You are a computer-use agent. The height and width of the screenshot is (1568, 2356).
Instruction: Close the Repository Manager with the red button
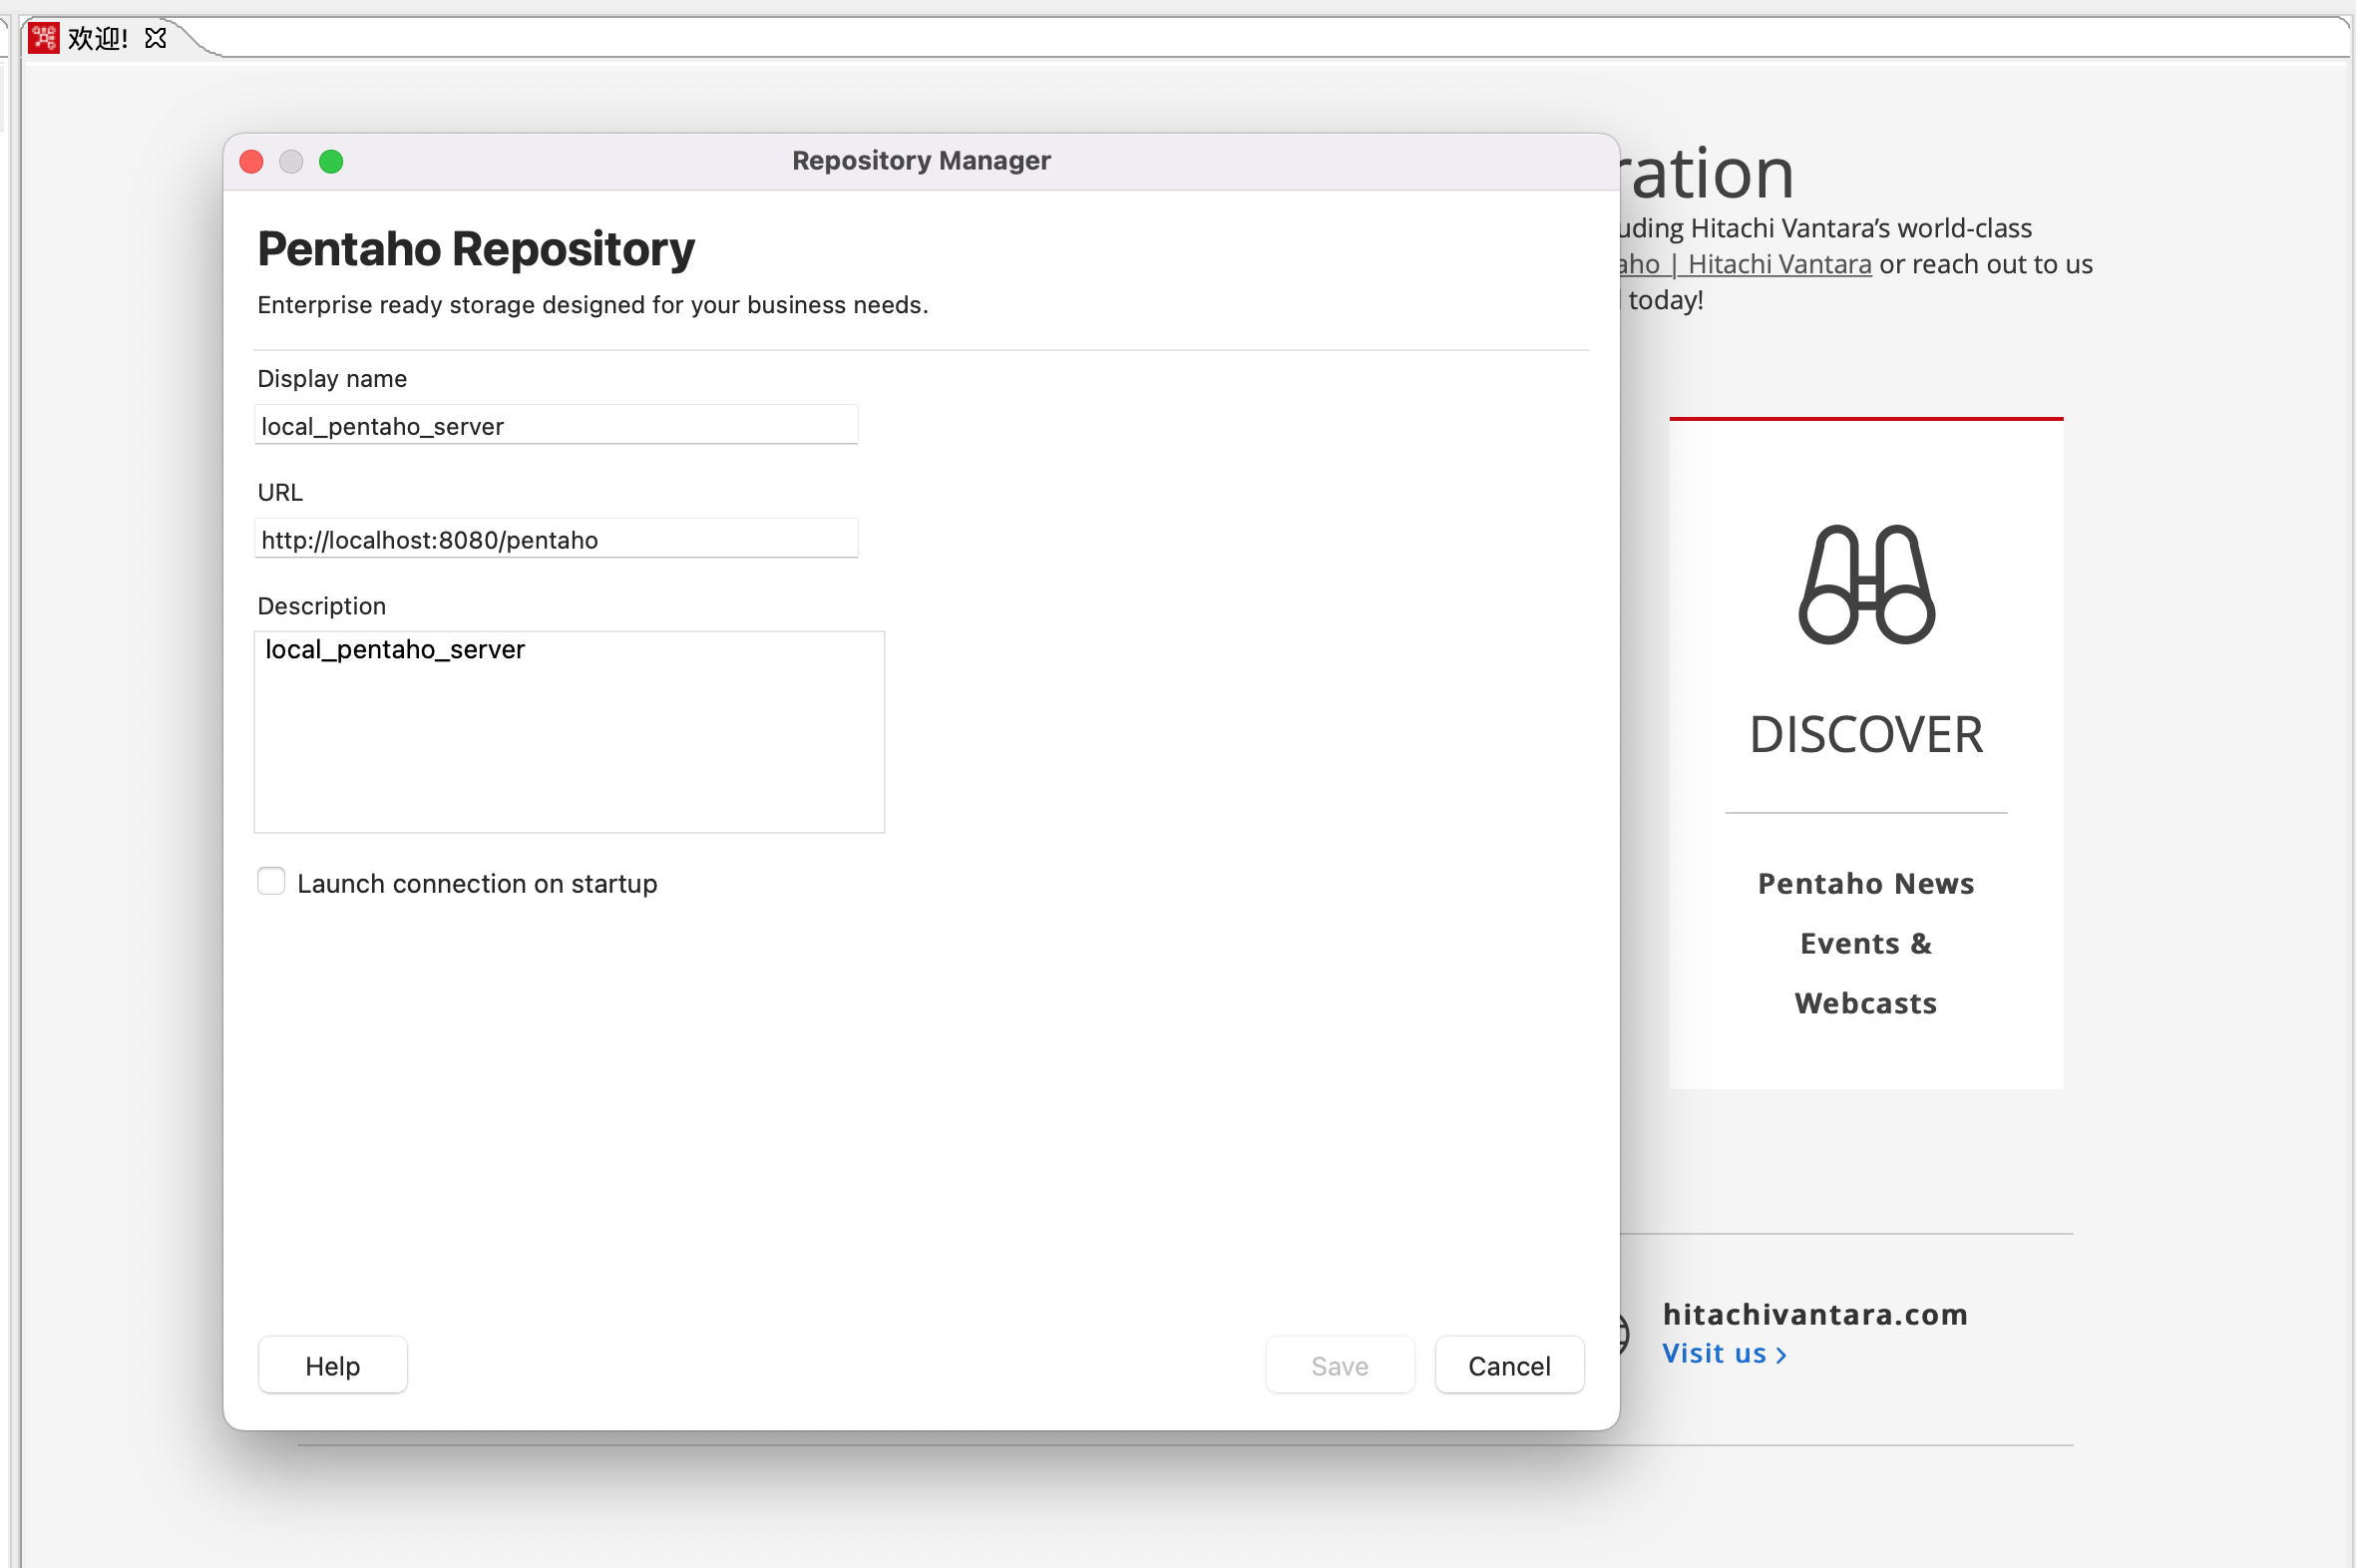coord(252,162)
